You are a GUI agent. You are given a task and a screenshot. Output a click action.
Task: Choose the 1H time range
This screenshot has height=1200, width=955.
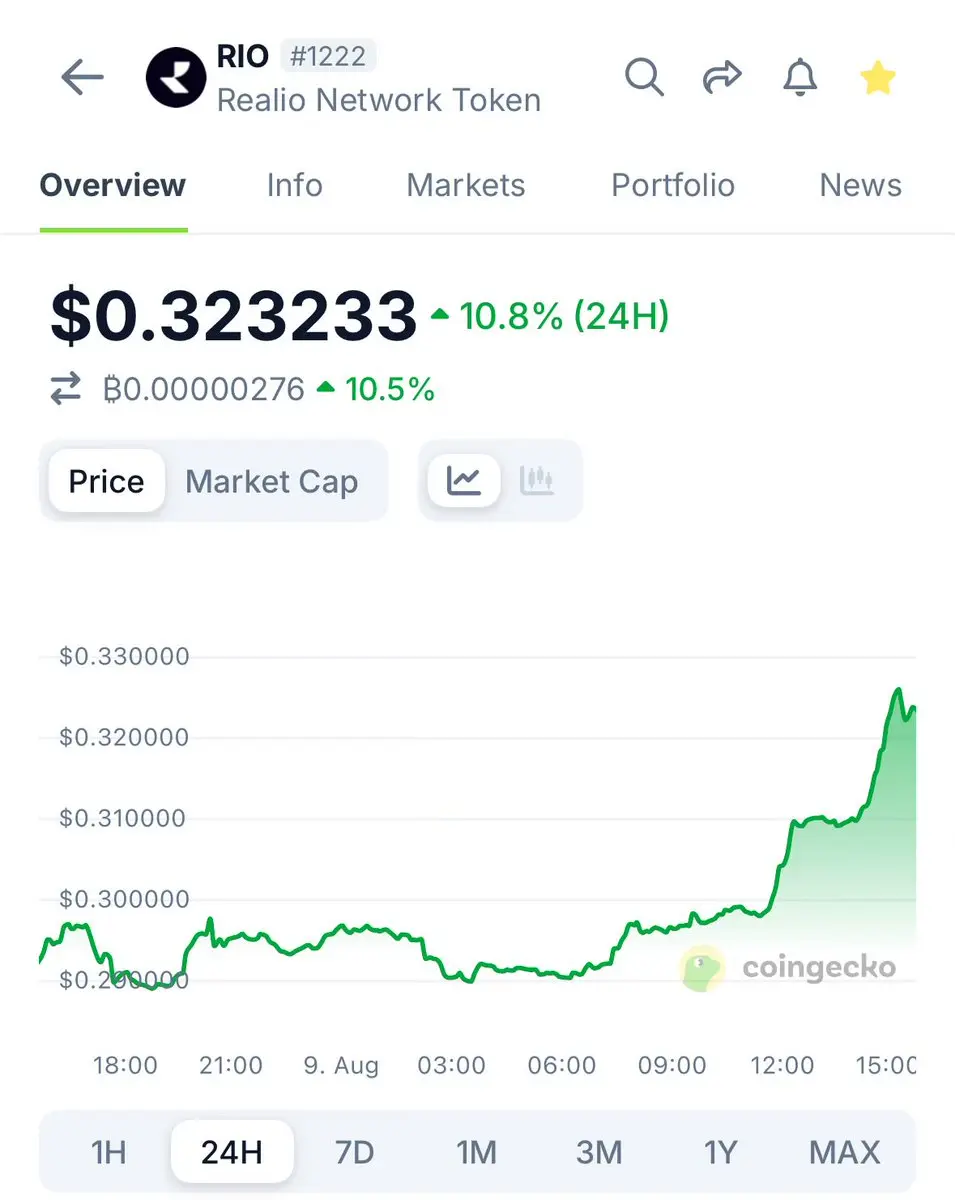click(x=108, y=1152)
